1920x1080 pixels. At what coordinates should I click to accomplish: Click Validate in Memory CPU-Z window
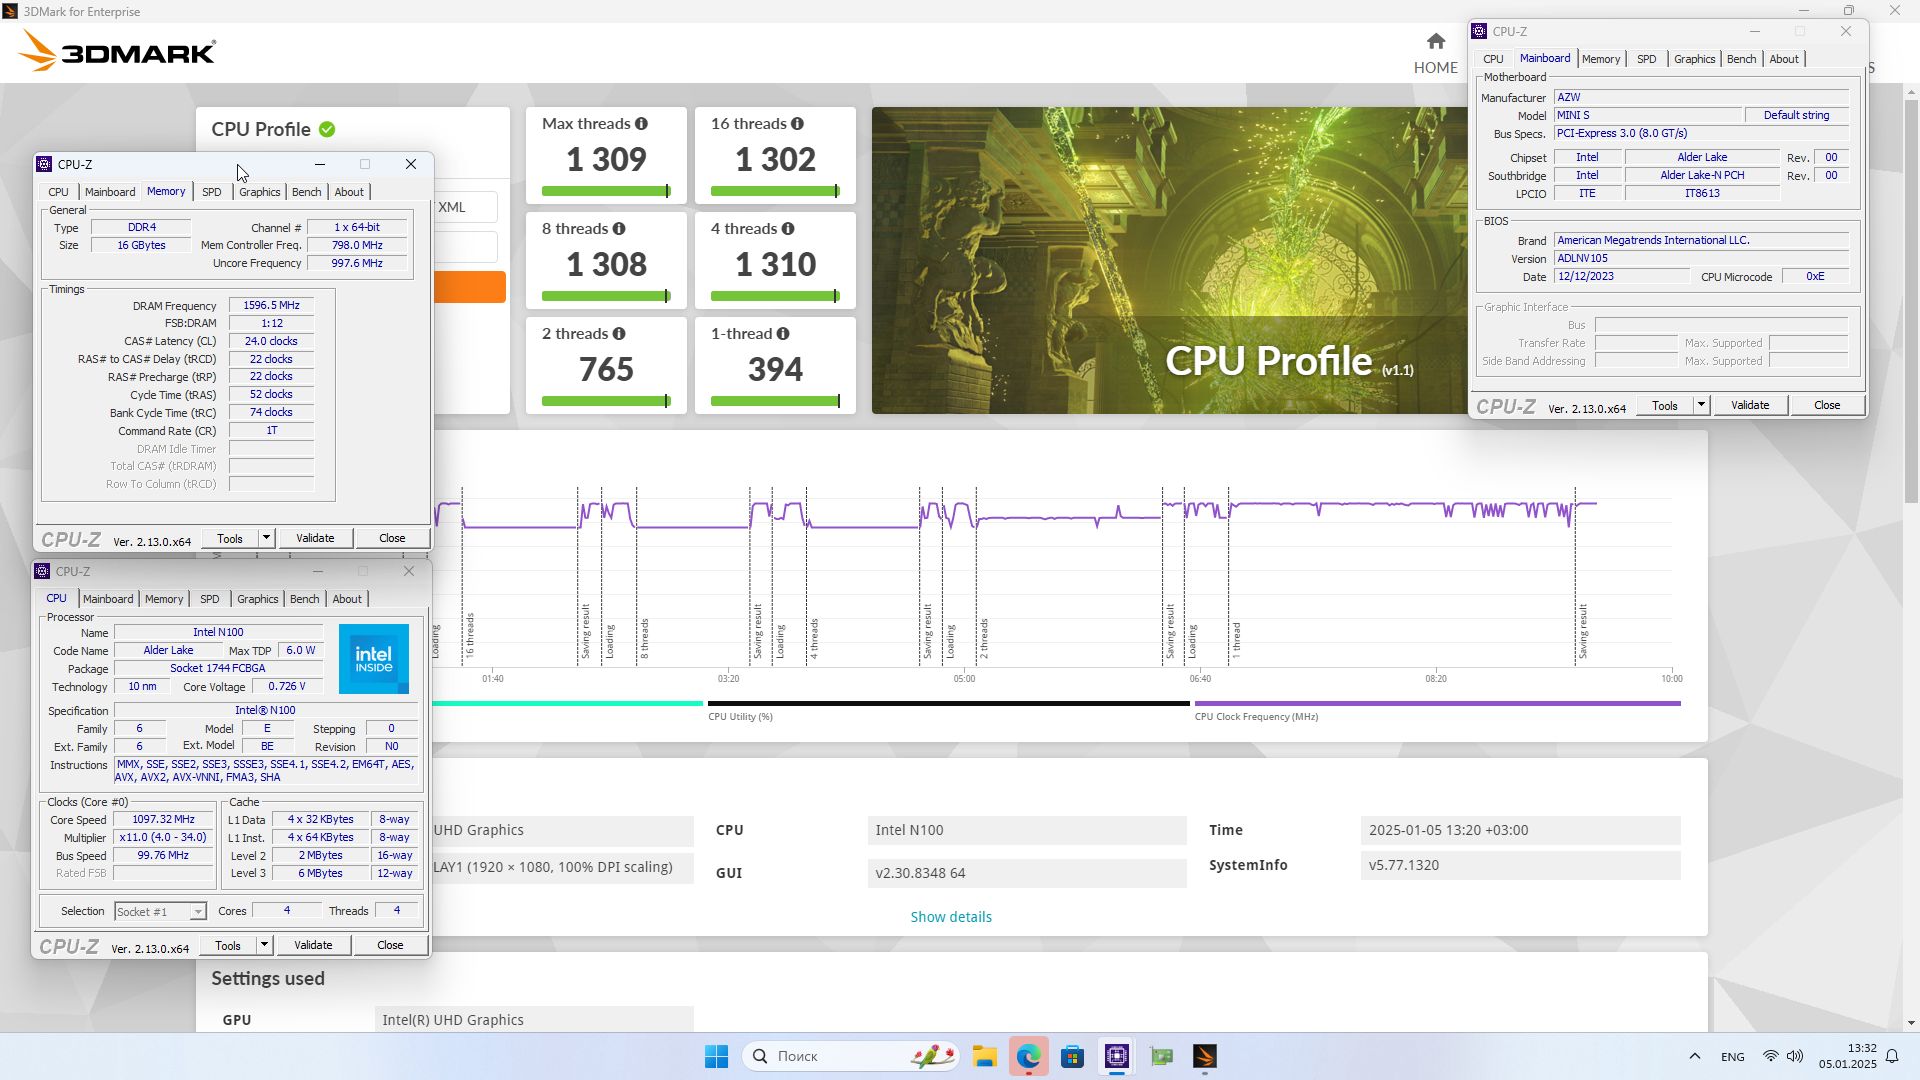[315, 538]
